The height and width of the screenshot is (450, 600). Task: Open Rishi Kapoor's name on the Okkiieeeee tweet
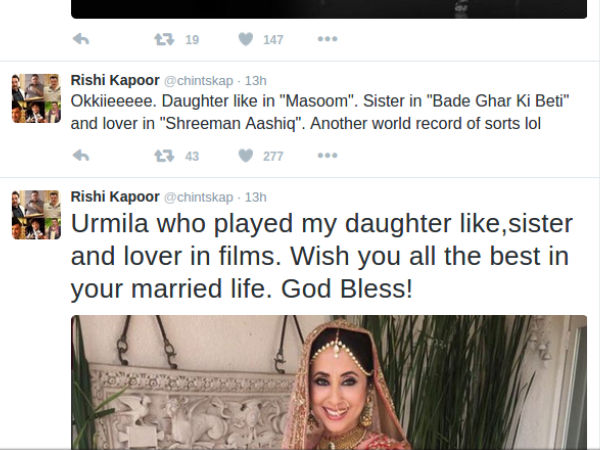[114, 80]
